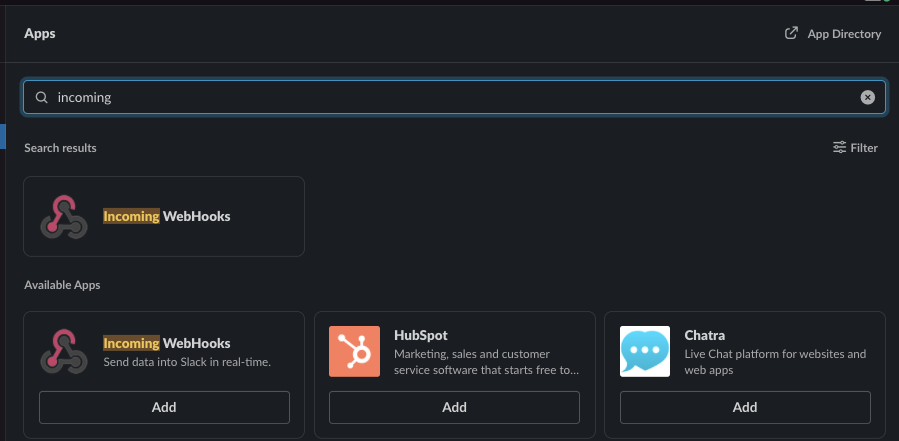Screen dimensions: 899x441
Task: Click the Filter sliders icon
Action: click(x=839, y=147)
